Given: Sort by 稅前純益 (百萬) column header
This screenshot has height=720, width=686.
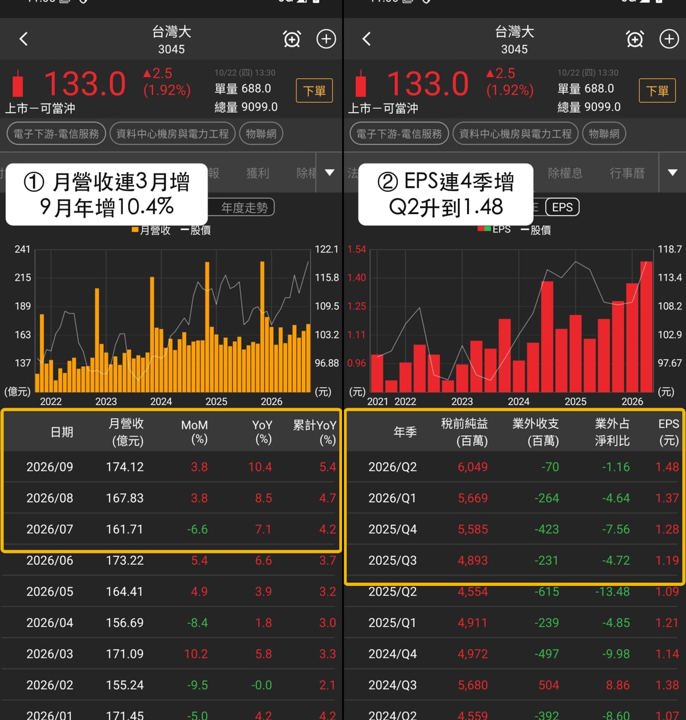Looking at the screenshot, I should coord(465,432).
